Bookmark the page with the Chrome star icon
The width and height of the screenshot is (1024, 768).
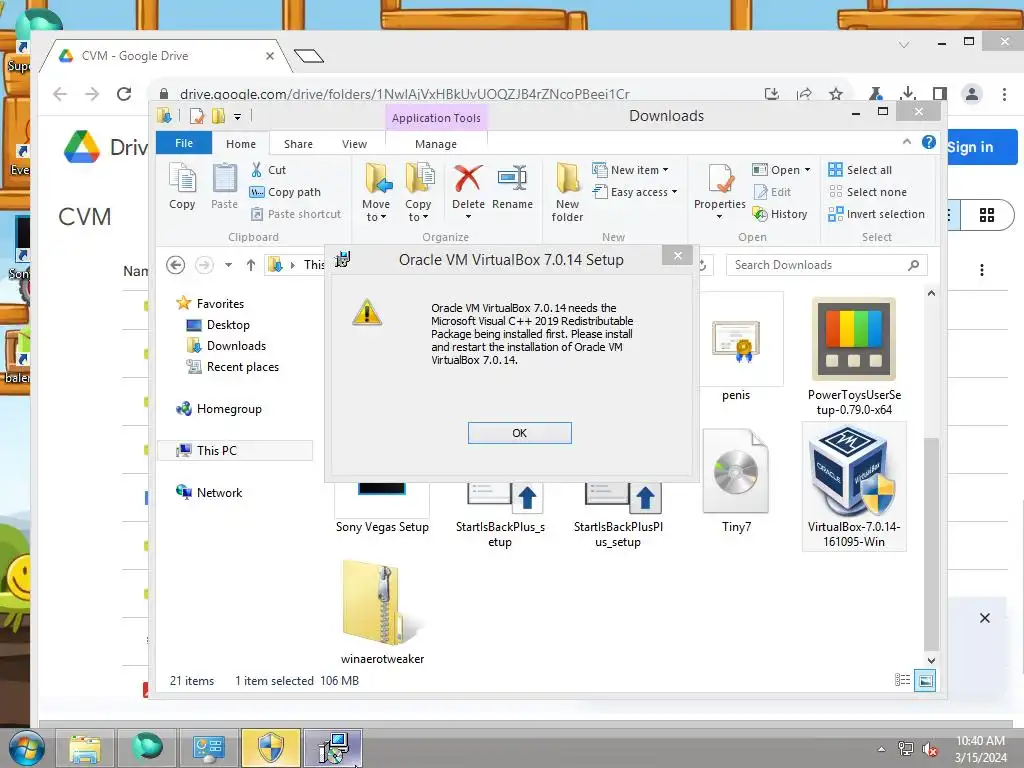(x=835, y=94)
